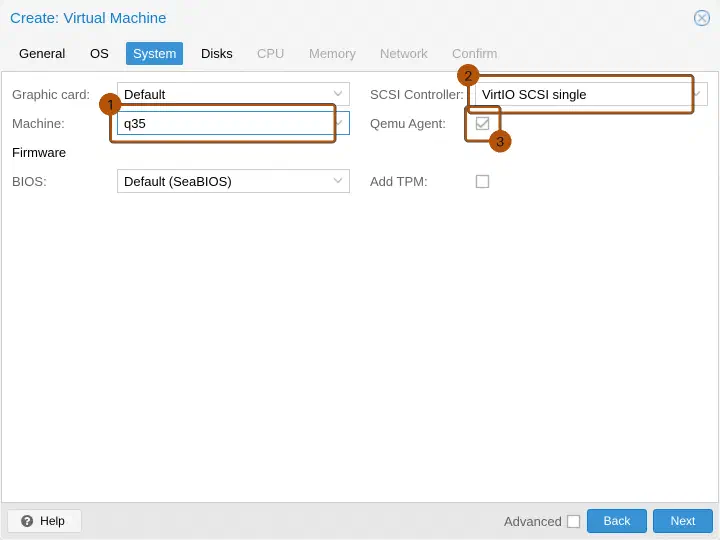Open the SCSI Controller dropdown arrow
Image resolution: width=720 pixels, height=540 pixels.
coord(697,94)
